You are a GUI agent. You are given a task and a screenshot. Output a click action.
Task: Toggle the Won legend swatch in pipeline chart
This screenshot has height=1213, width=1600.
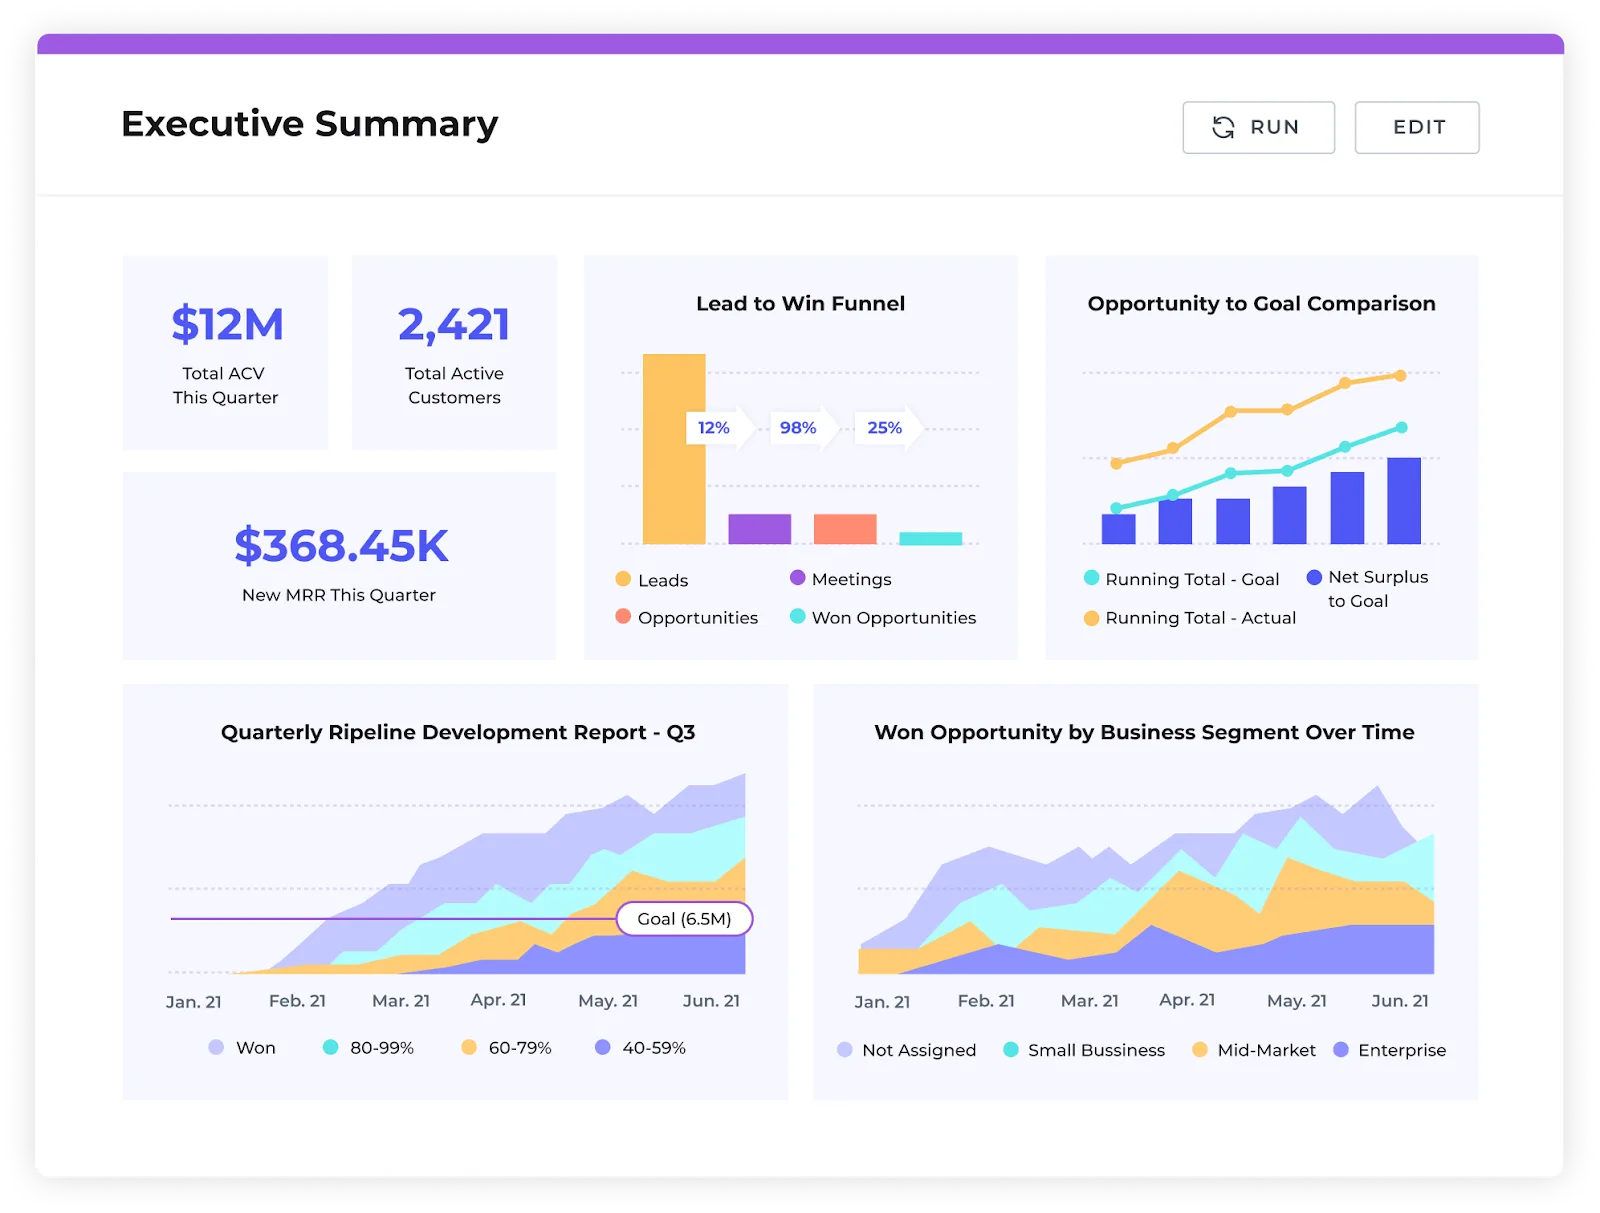216,1047
